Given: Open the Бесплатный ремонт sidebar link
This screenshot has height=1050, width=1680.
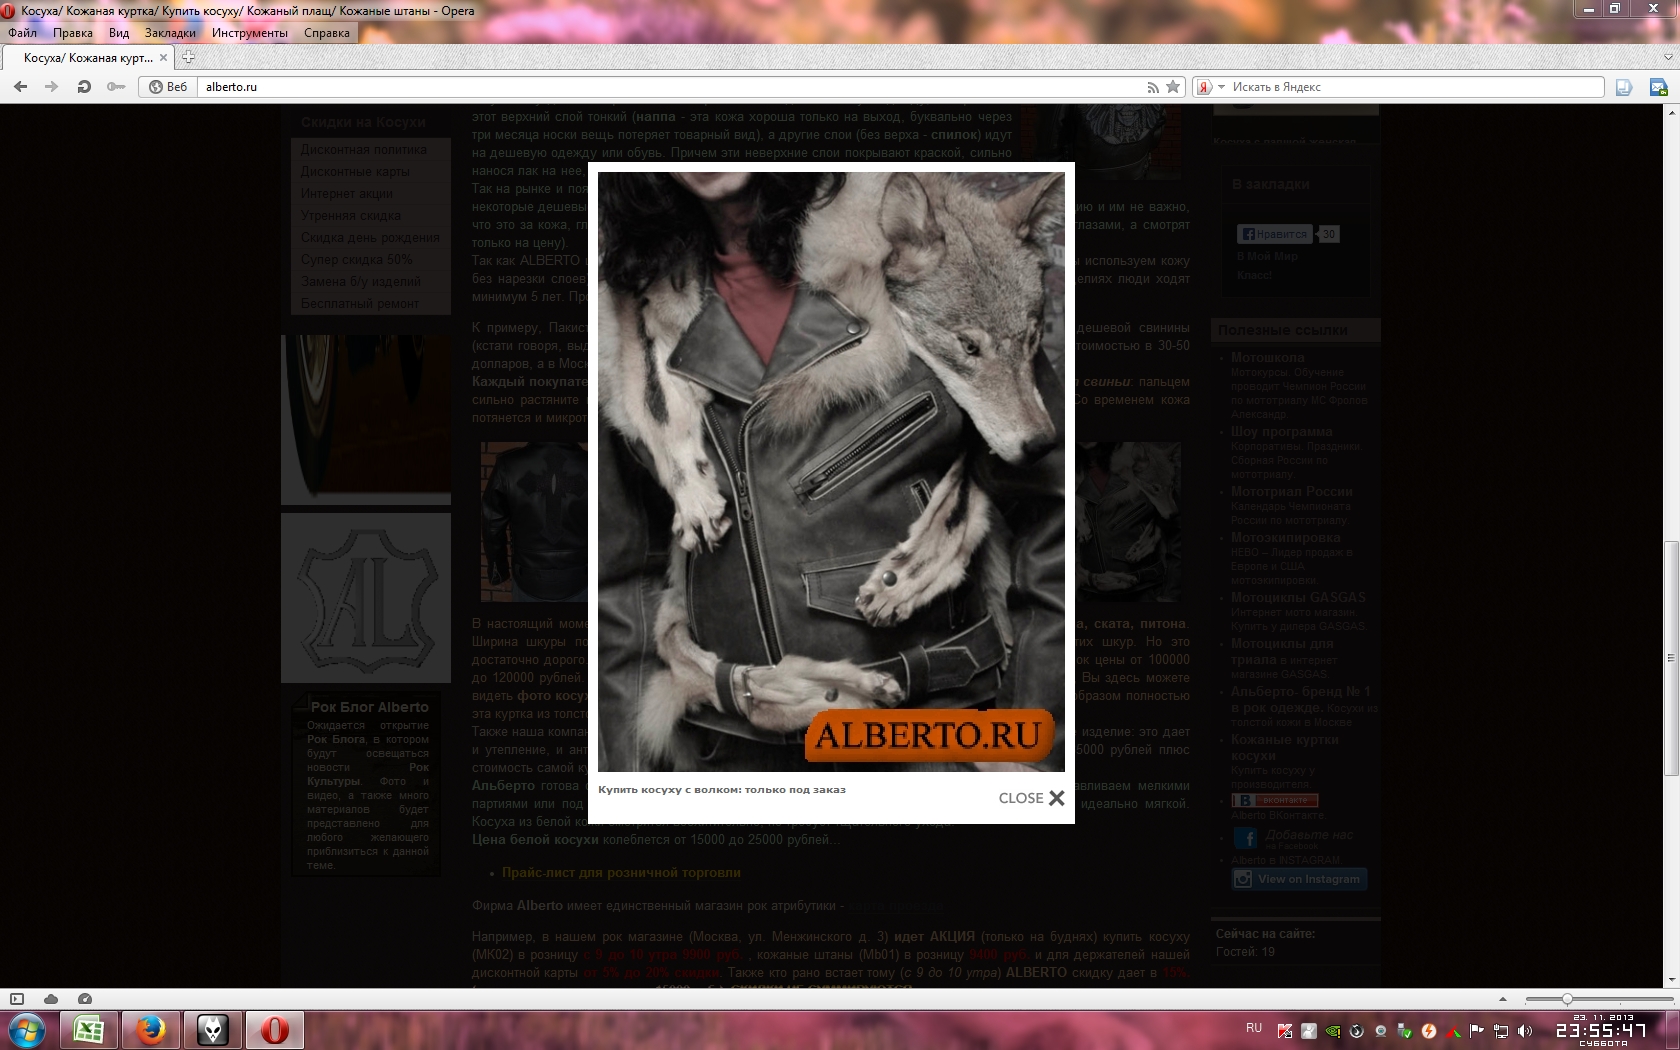Looking at the screenshot, I should point(360,304).
